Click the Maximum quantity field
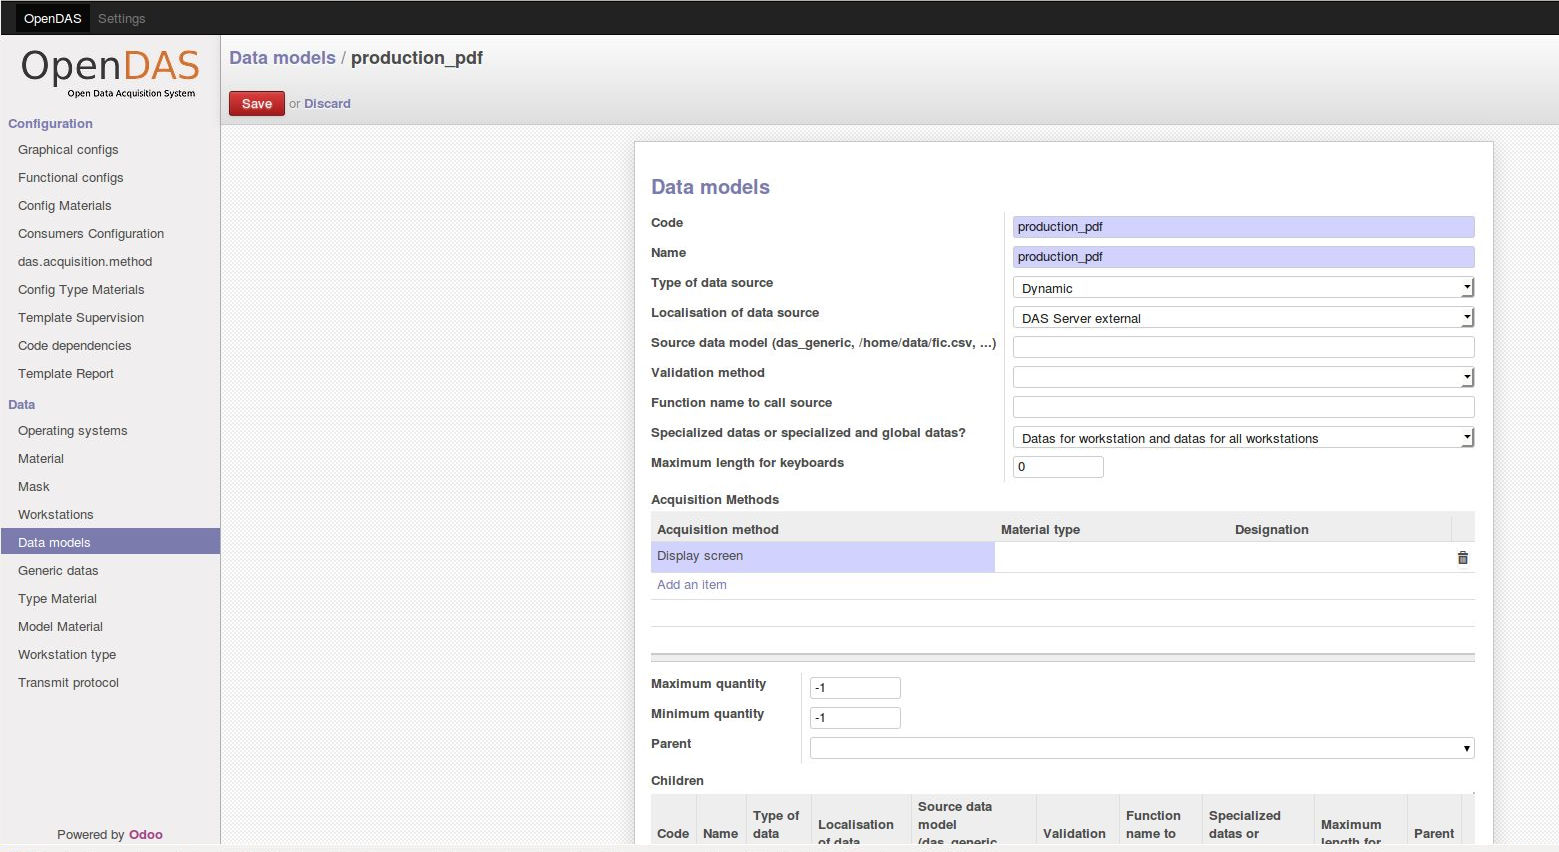 coord(855,688)
